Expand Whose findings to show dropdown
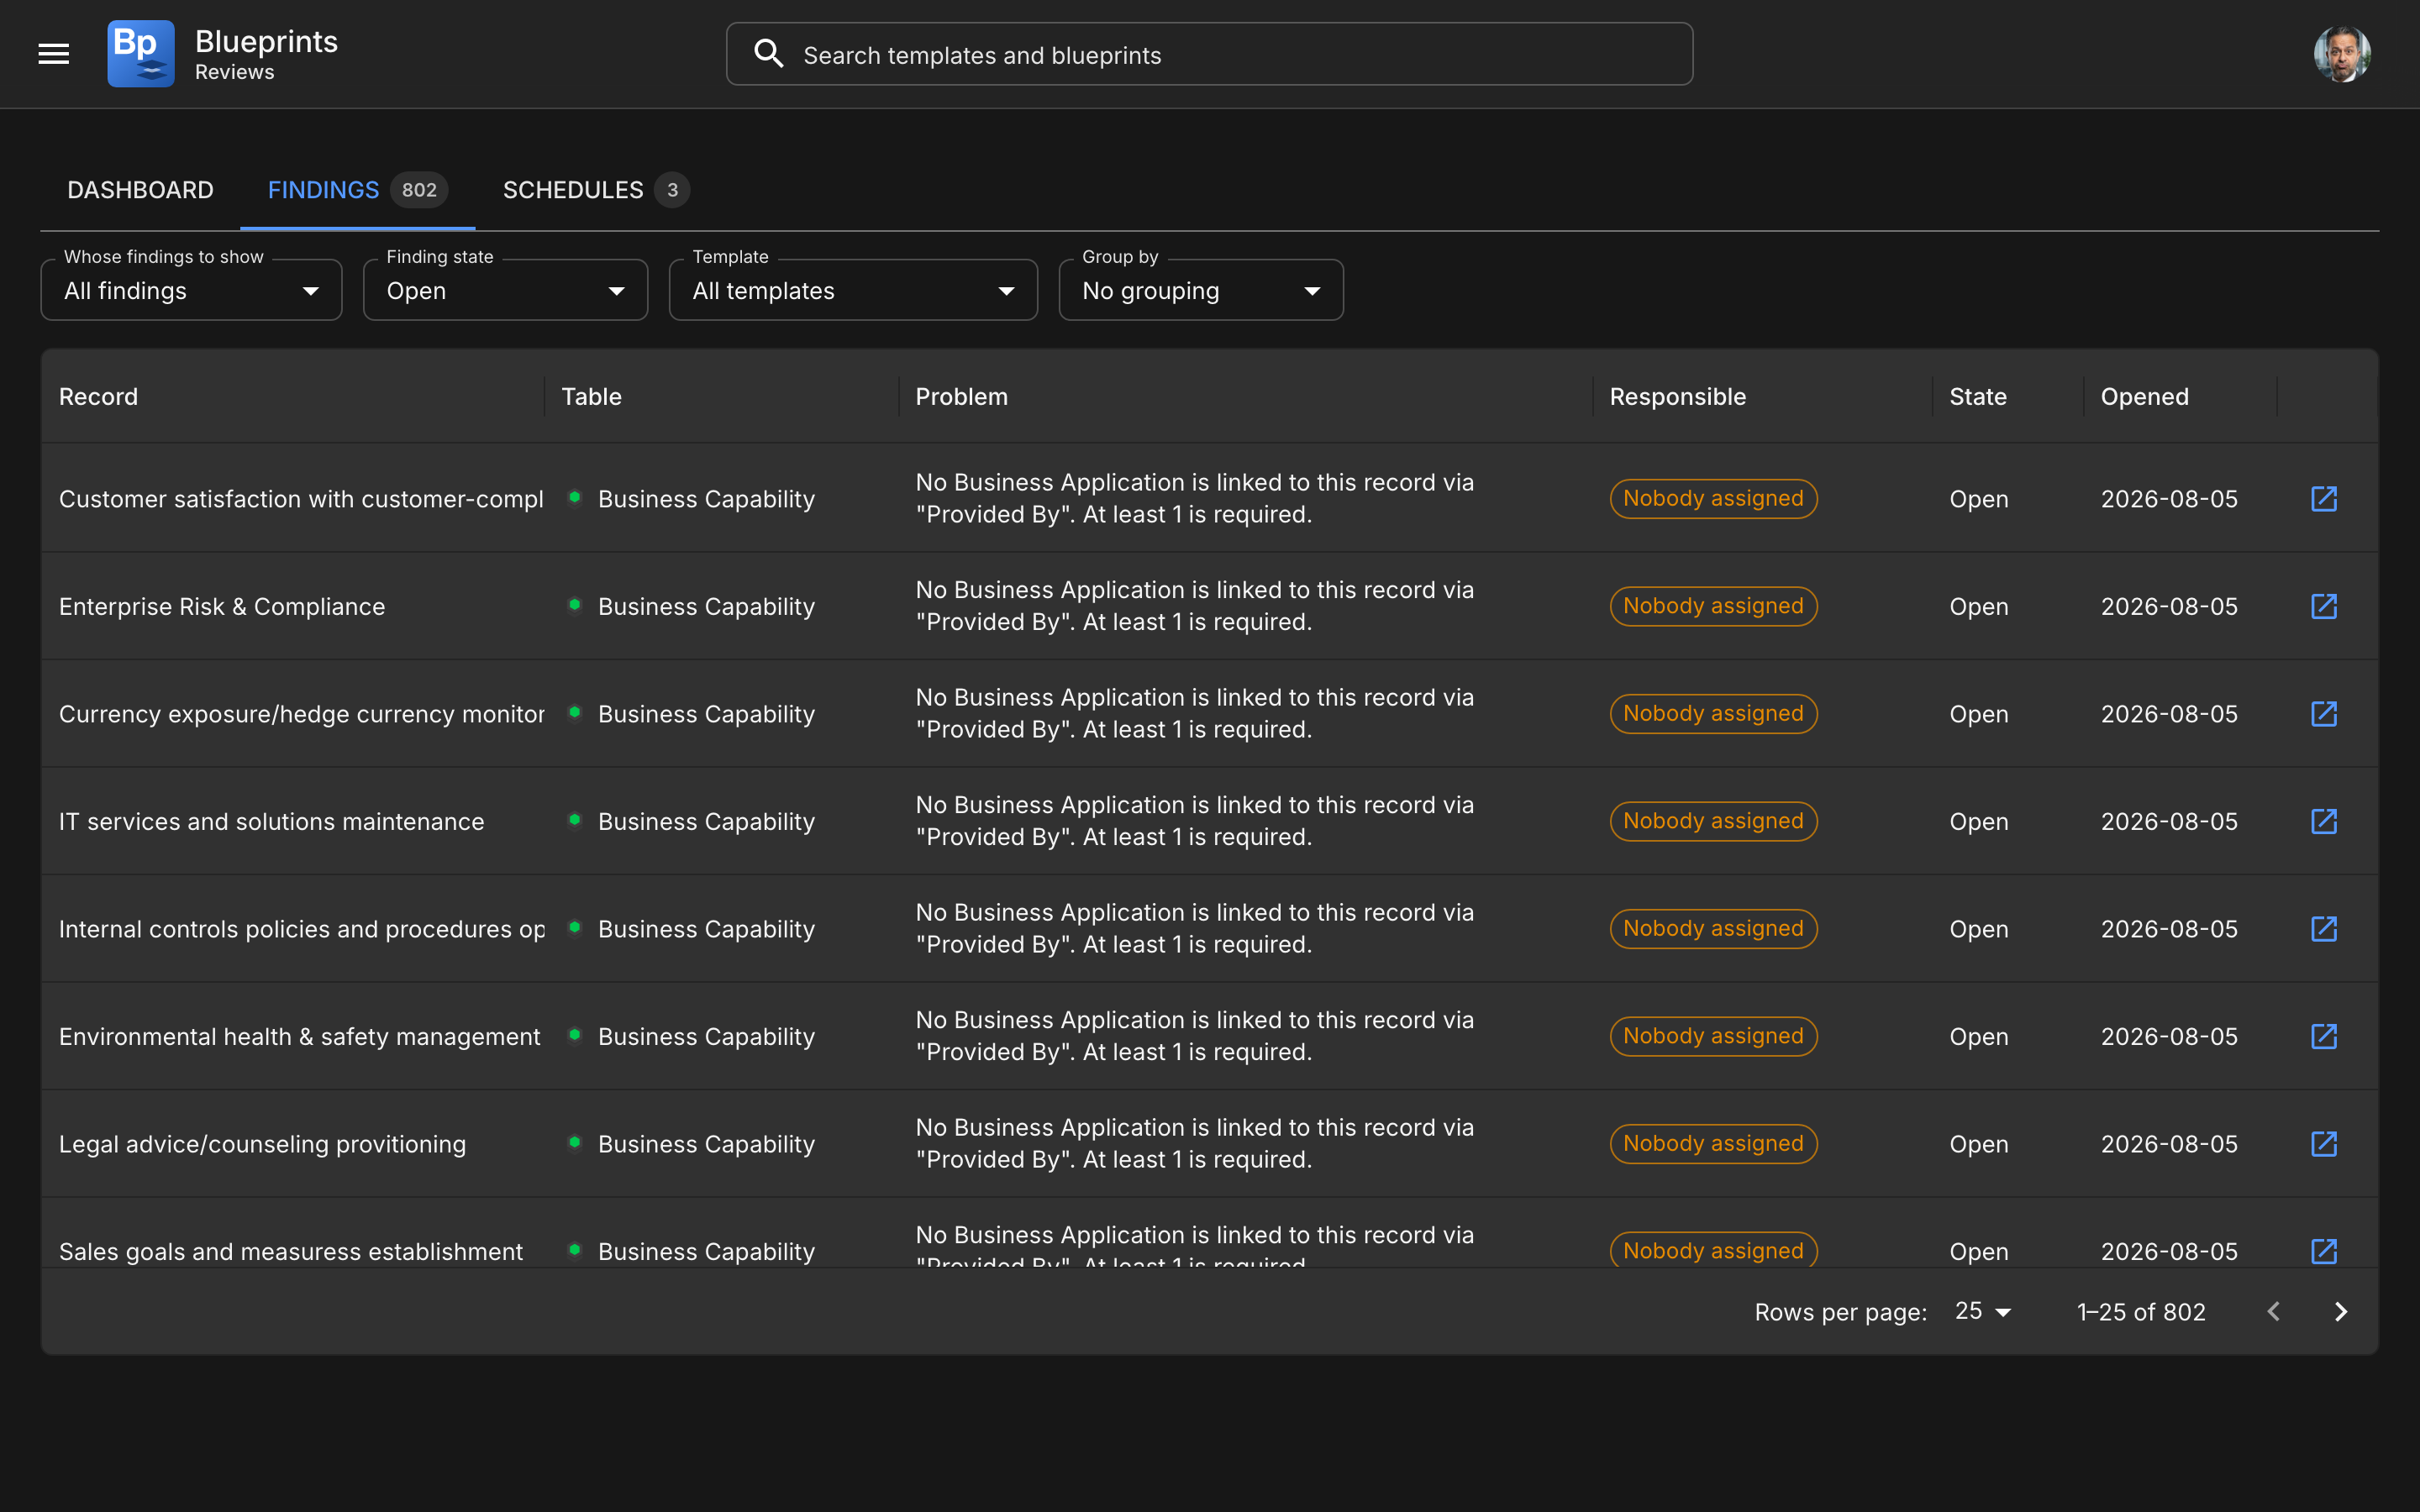The image size is (2420, 1512). (x=191, y=290)
